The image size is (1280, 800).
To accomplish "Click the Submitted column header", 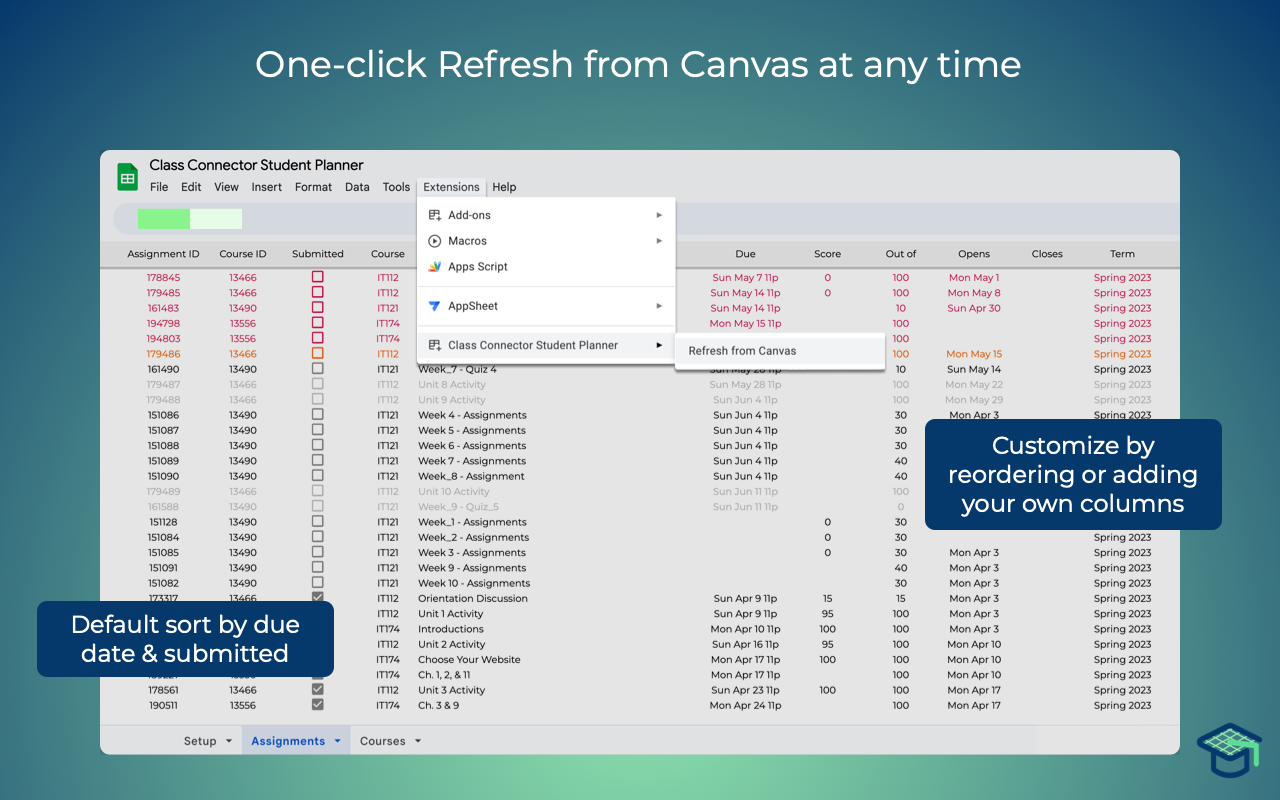I will 318,254.
